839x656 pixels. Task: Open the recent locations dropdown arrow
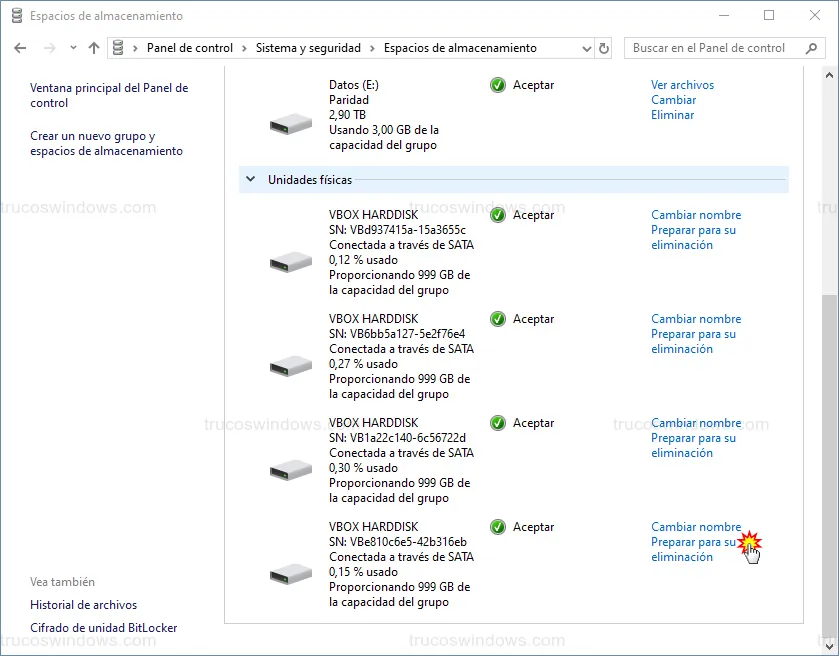[73, 48]
